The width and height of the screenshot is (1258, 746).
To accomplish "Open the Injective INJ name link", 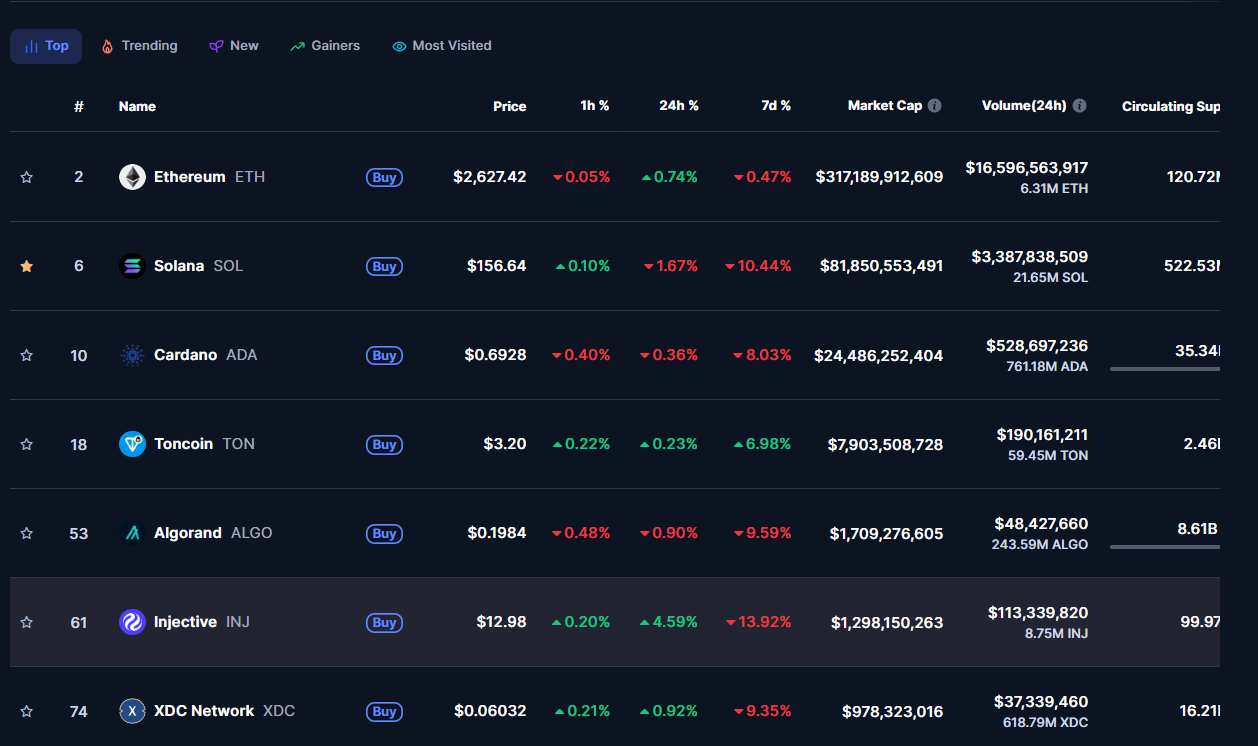I will tap(201, 622).
